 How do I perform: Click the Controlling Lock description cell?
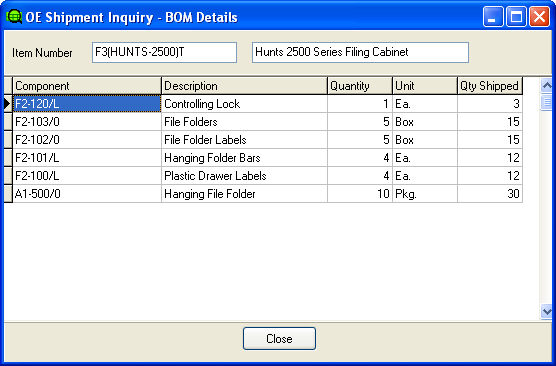point(244,104)
